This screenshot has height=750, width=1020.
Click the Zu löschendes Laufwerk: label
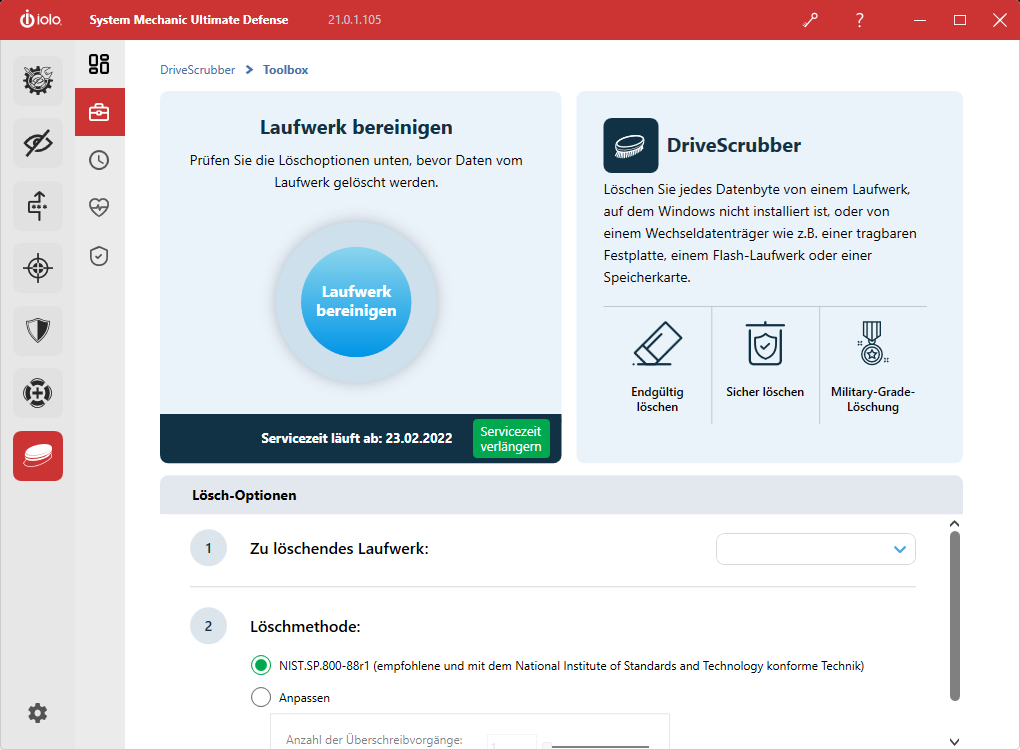339,548
